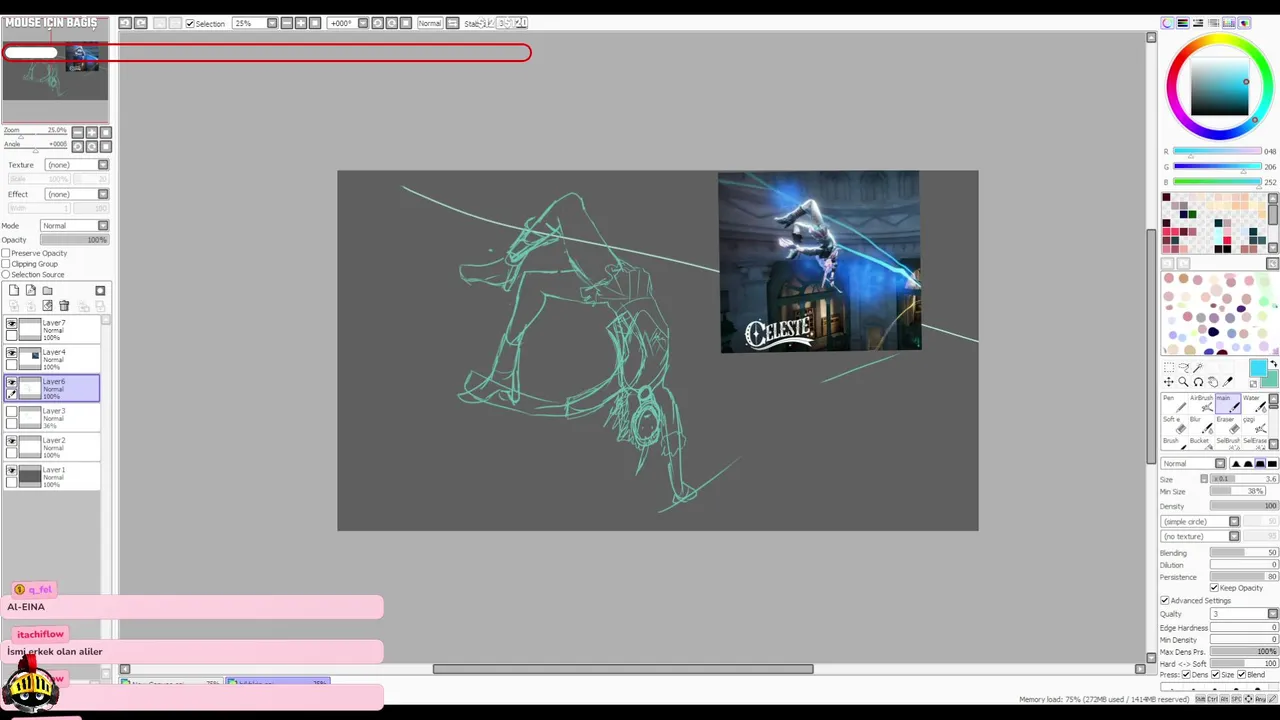Open the brush no texture dropdown
Viewport: 1280px width, 720px height.
coord(1200,537)
